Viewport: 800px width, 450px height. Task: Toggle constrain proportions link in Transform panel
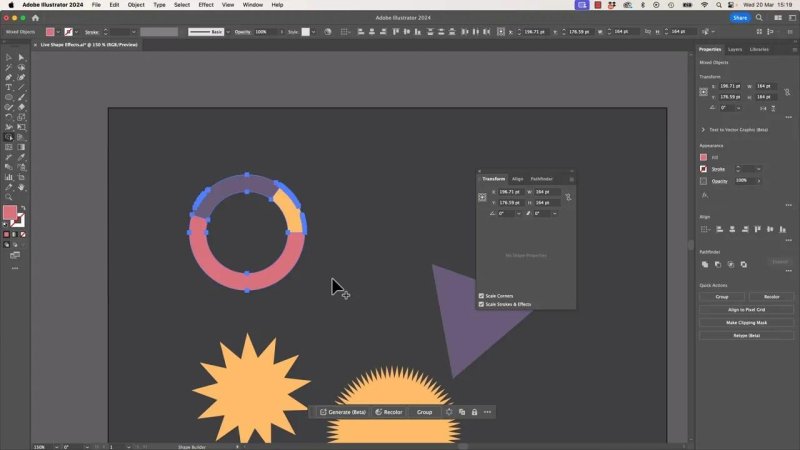click(568, 197)
